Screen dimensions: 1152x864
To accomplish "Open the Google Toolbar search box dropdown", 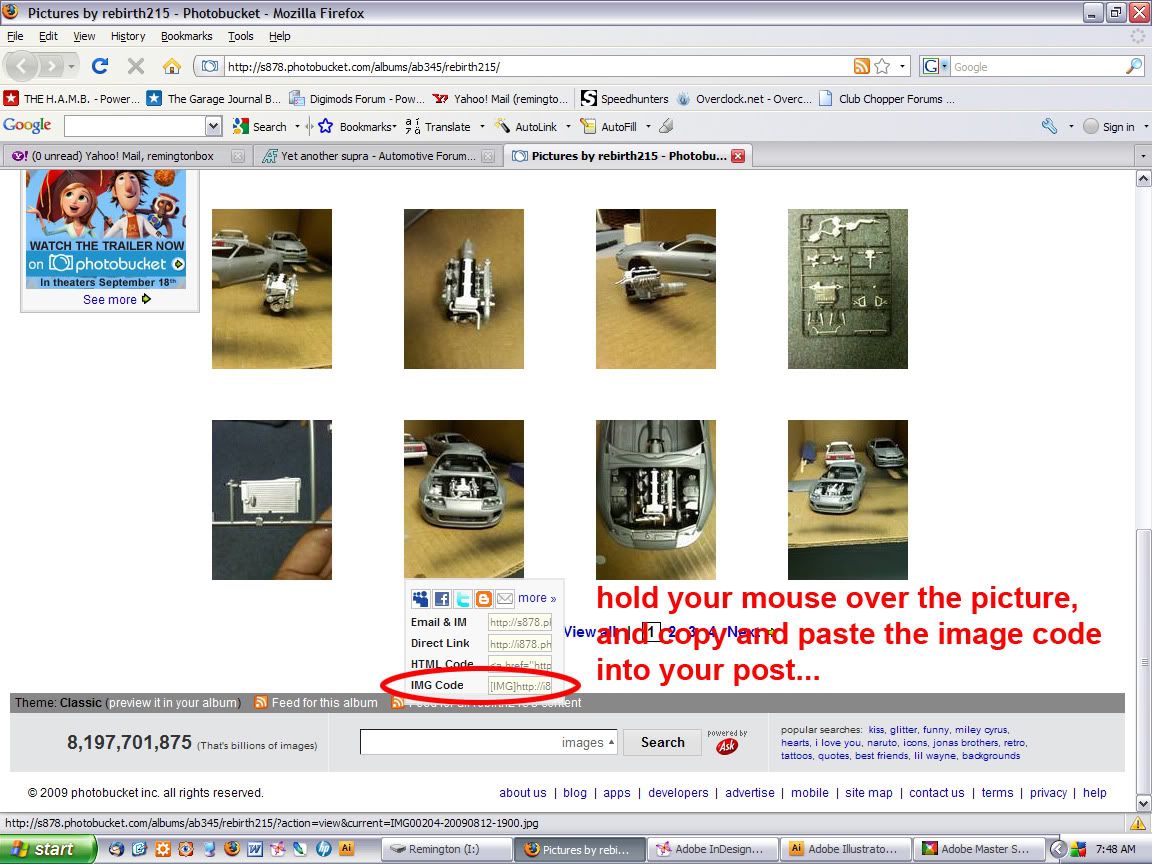I will (x=213, y=127).
